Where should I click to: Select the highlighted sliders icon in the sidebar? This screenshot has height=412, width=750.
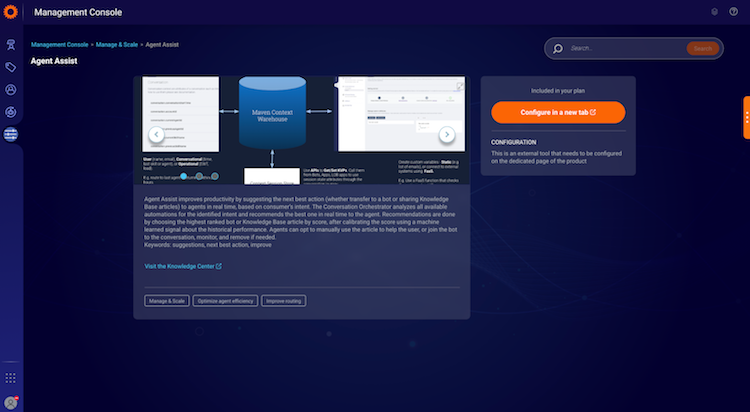[11, 134]
